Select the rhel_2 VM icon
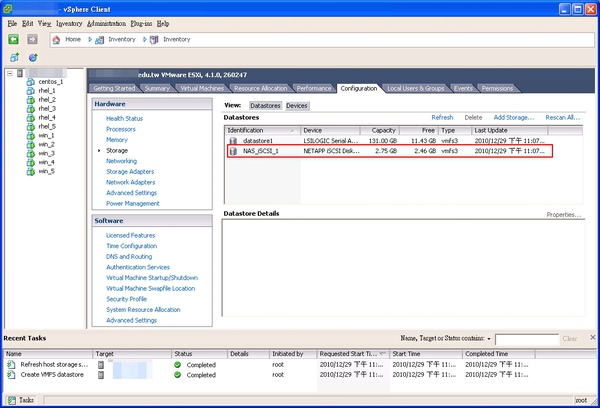This screenshot has height=408, width=600. coord(31,100)
